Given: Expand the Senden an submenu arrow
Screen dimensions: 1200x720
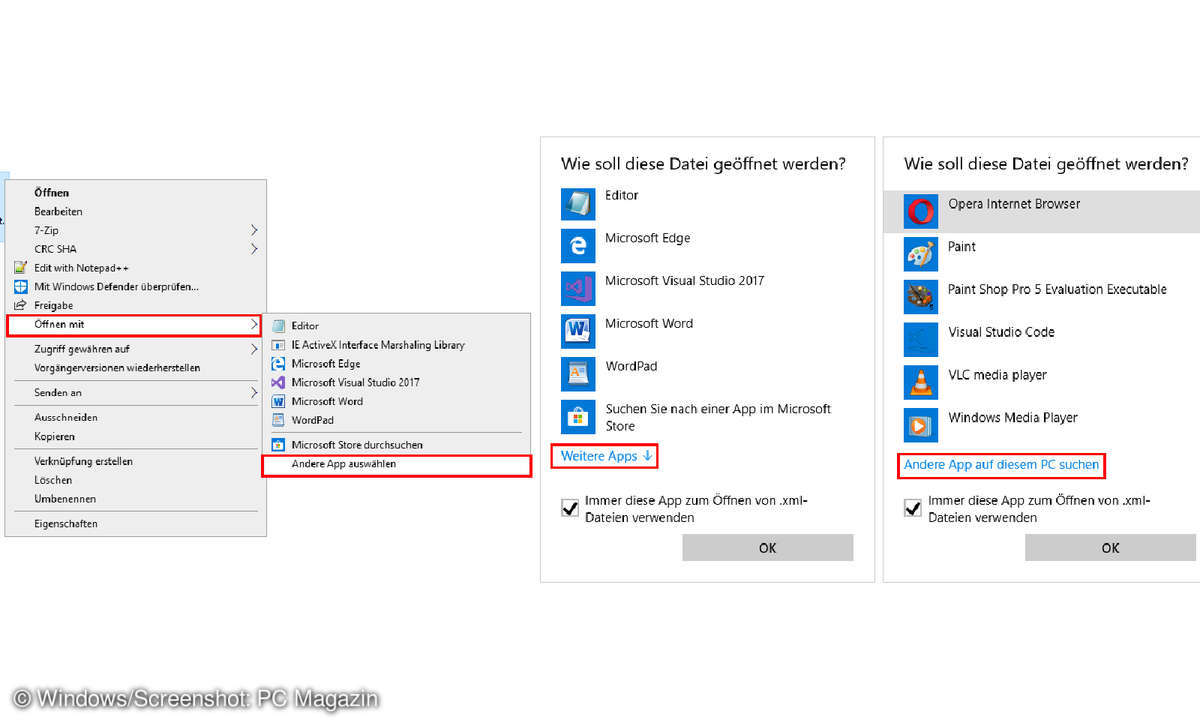Looking at the screenshot, I should coord(254,393).
